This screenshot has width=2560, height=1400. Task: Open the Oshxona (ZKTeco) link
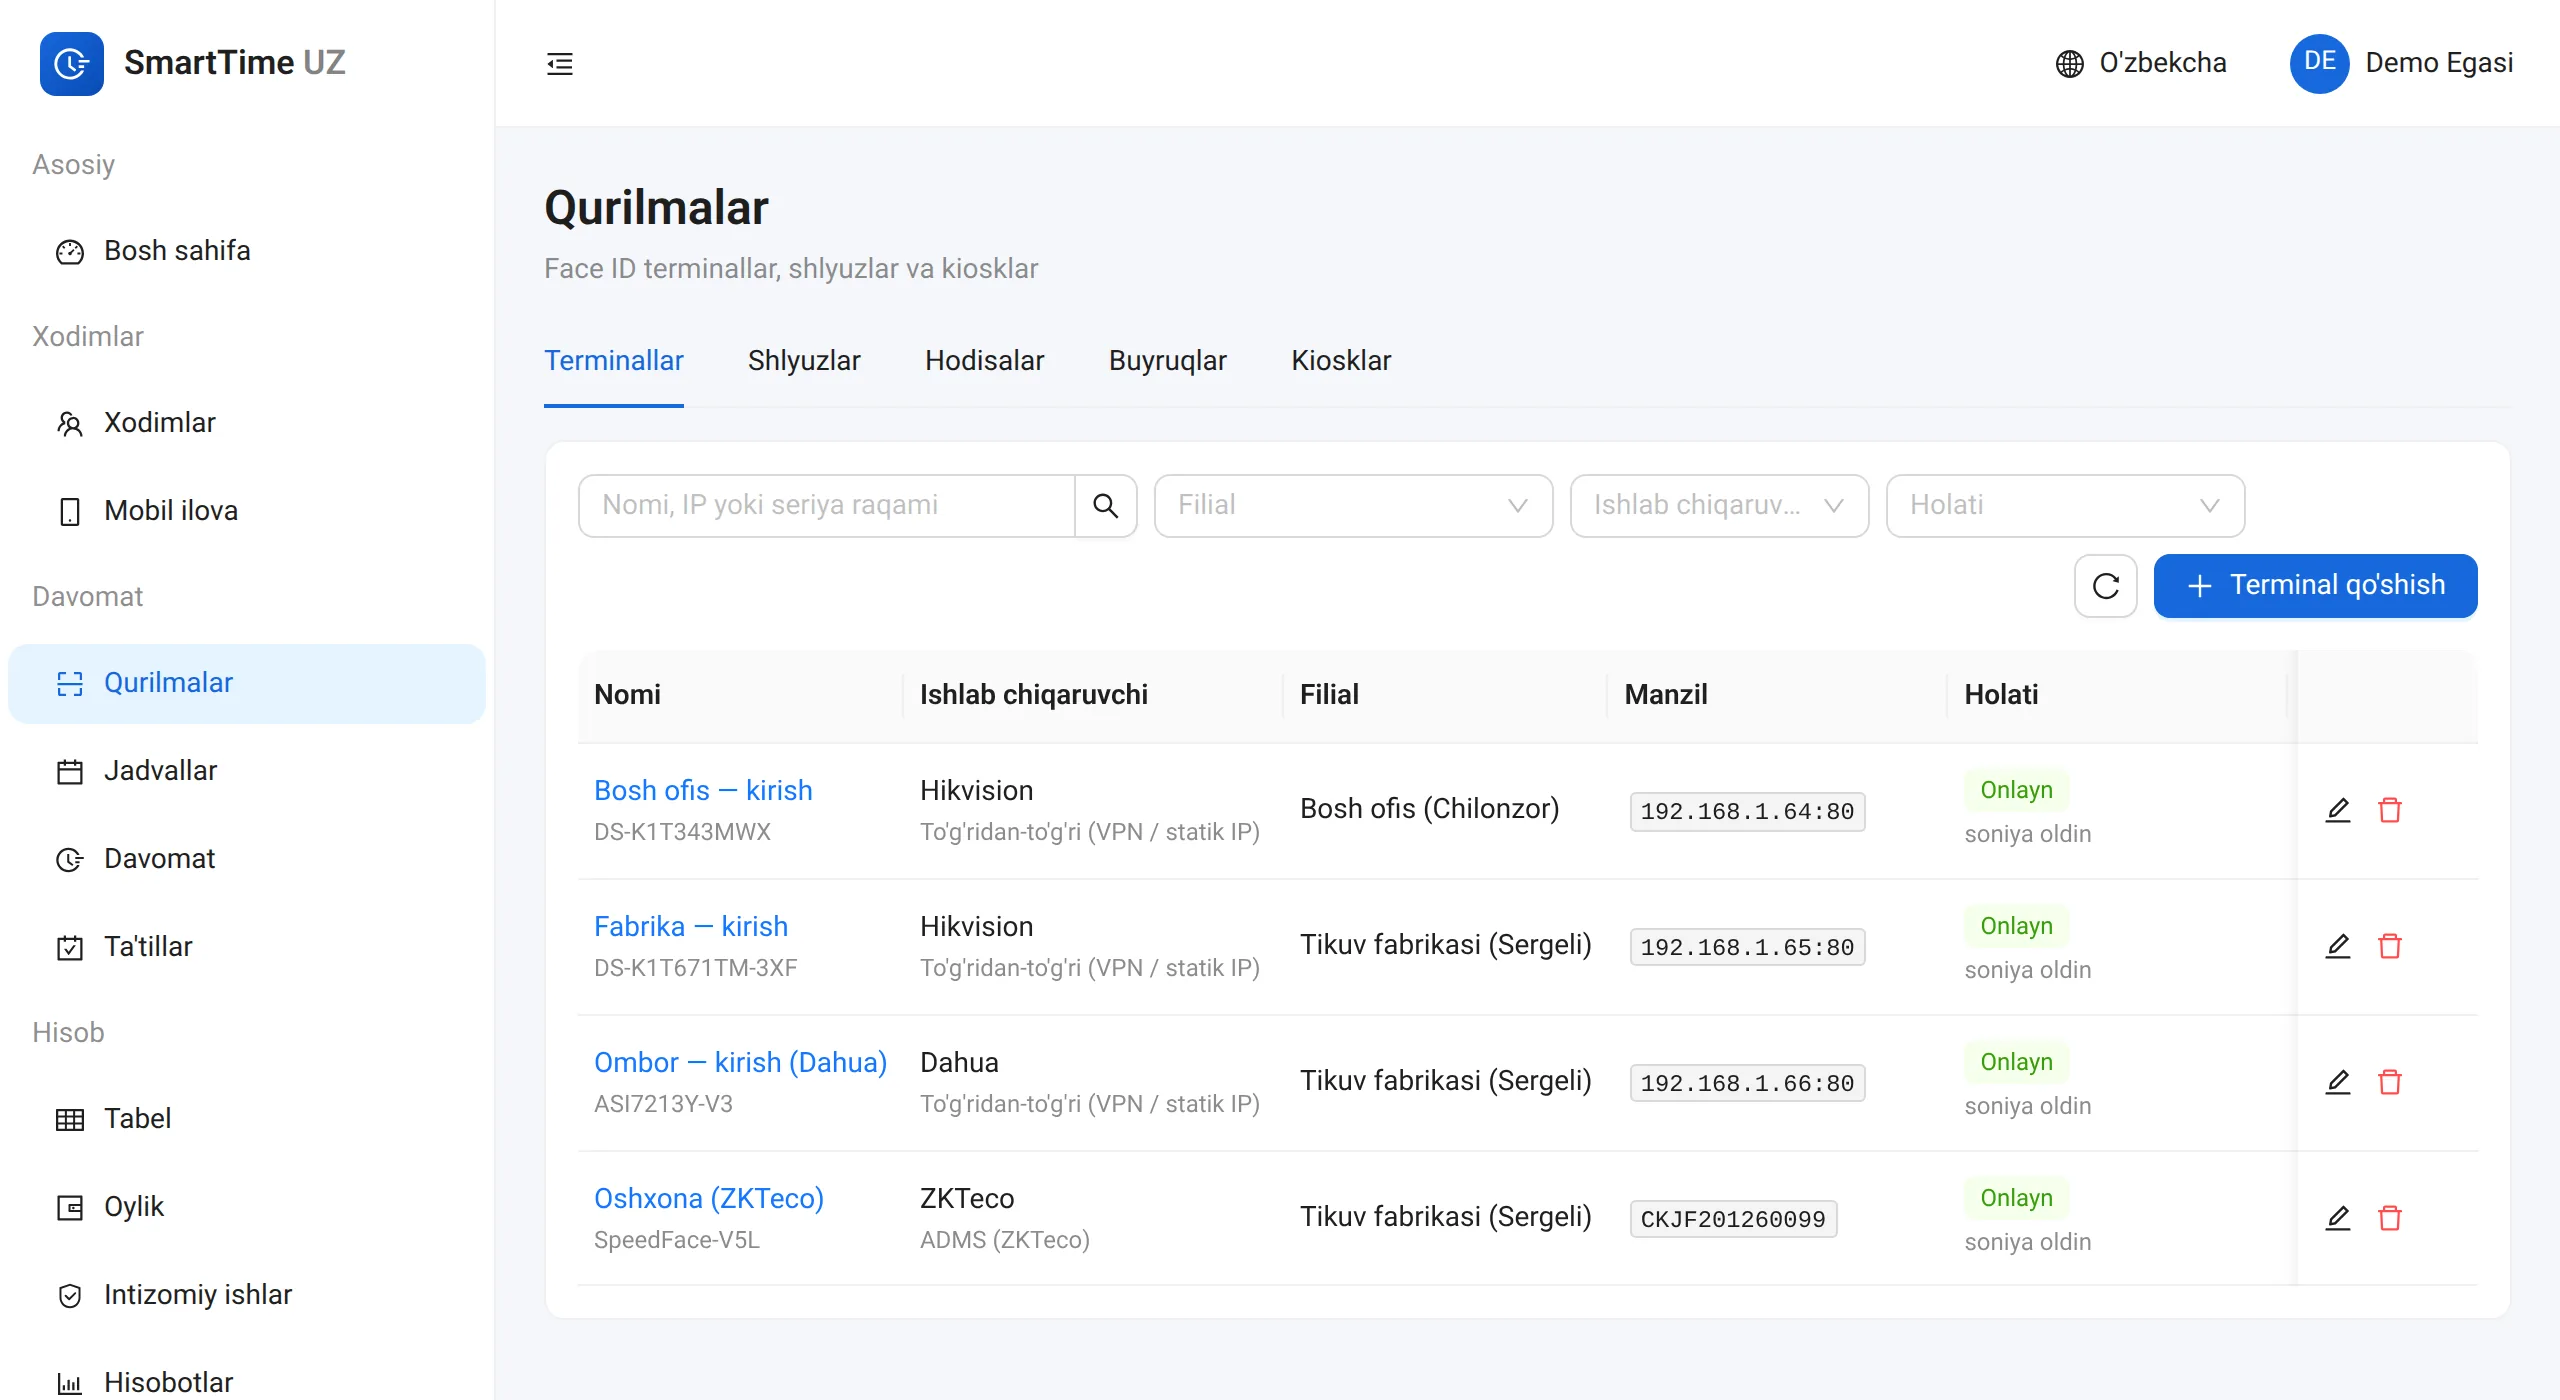(x=709, y=1199)
